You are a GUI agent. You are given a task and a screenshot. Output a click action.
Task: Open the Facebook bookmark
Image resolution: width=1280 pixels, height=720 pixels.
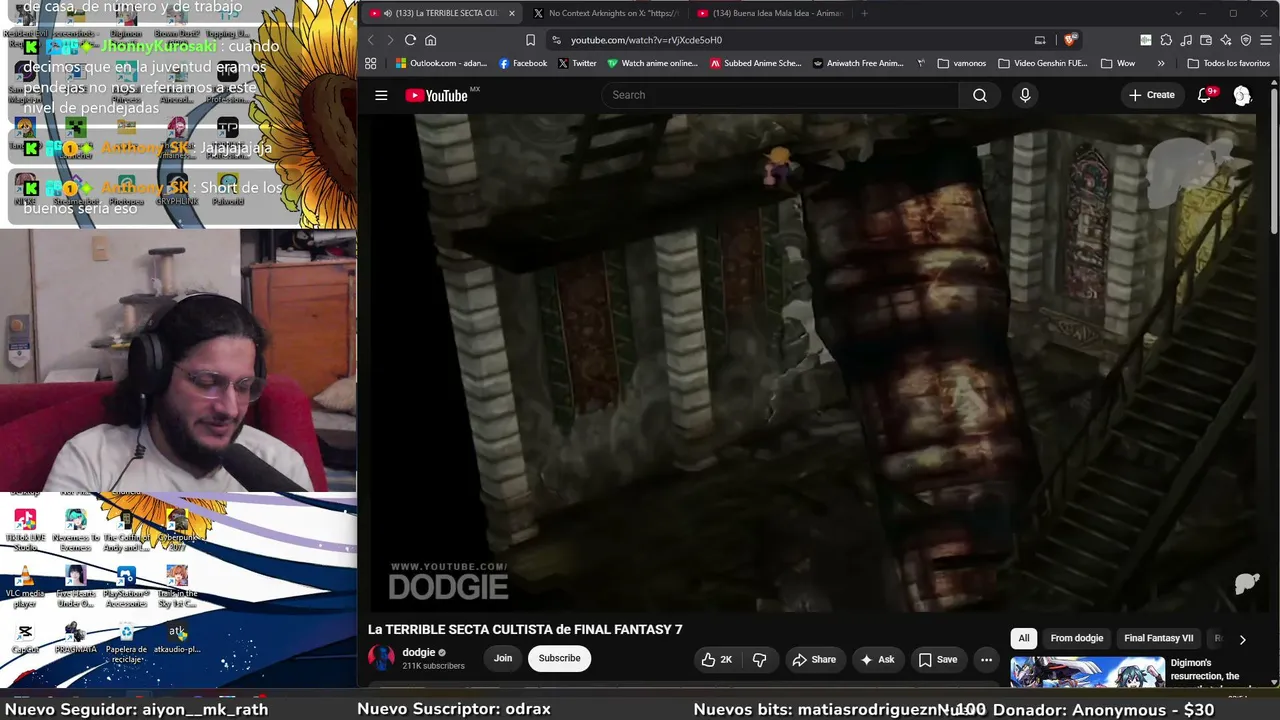coord(523,63)
